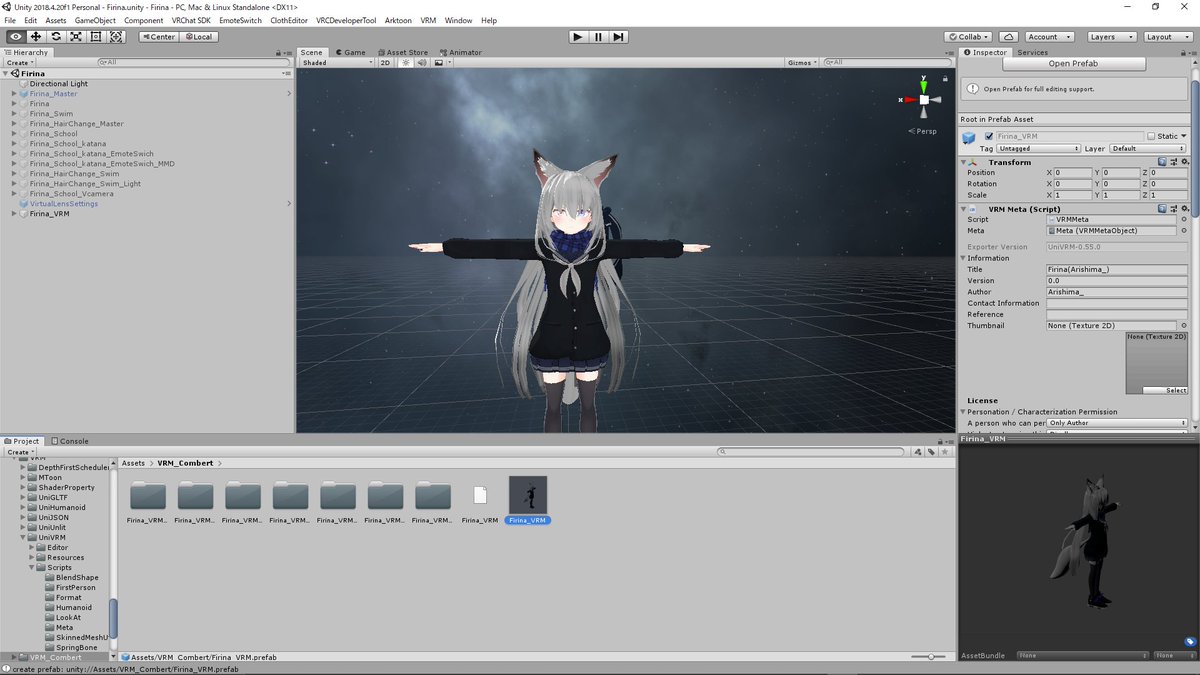Open the Only Author permission dropdown
Screen dimensions: 1200x675
(x=1117, y=423)
